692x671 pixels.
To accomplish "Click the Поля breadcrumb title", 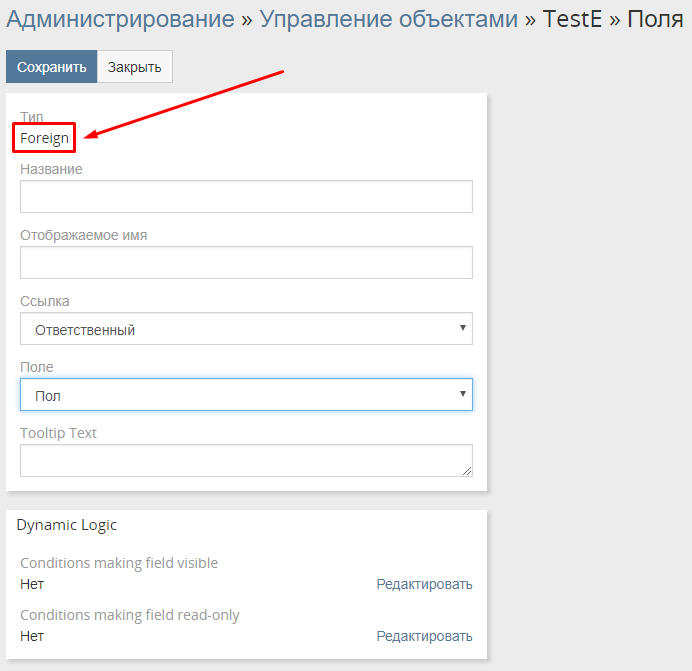I will (x=655, y=19).
